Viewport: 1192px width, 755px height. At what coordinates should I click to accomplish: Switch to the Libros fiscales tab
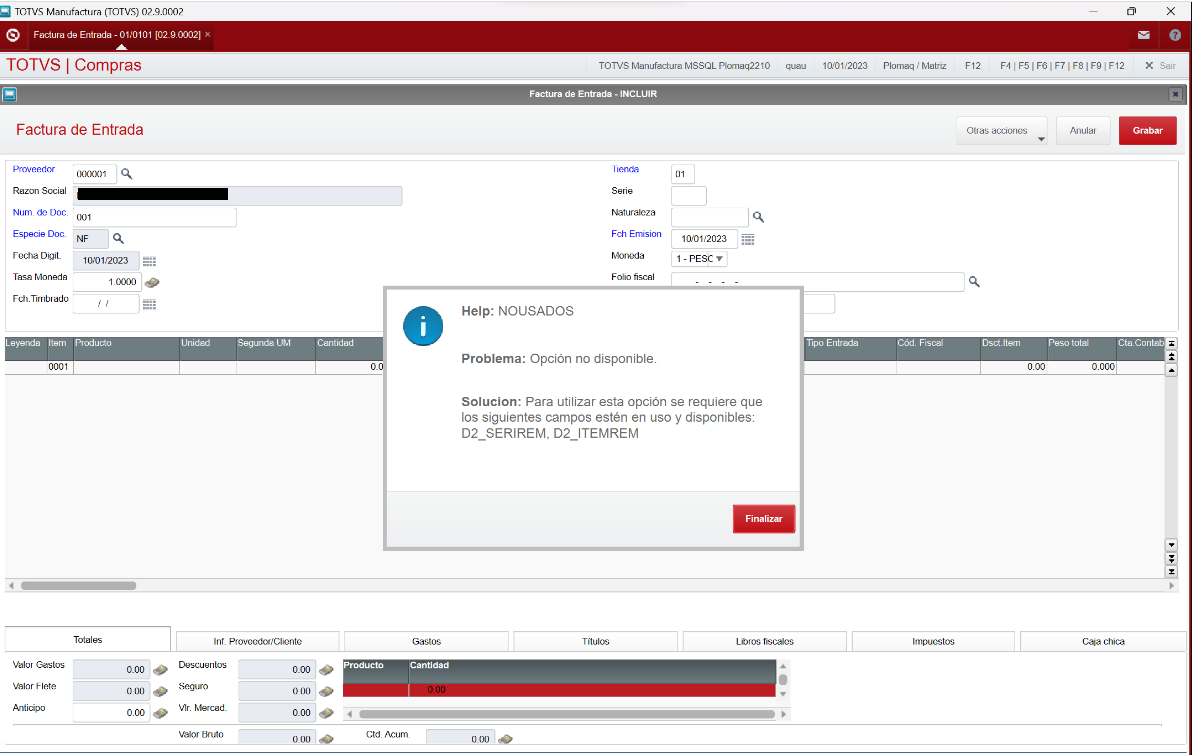tap(765, 641)
